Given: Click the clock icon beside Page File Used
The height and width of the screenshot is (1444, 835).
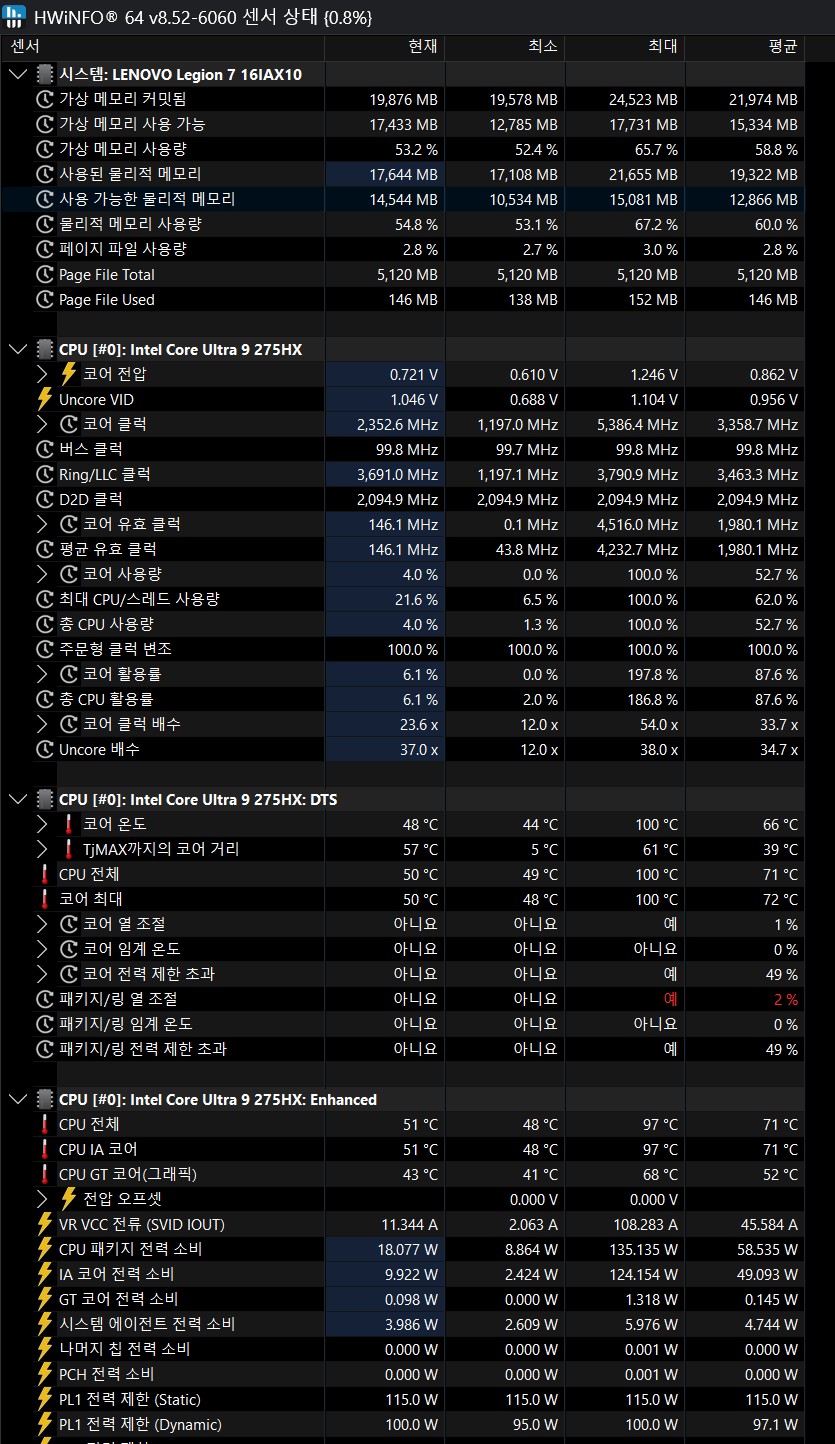Looking at the screenshot, I should [44, 299].
